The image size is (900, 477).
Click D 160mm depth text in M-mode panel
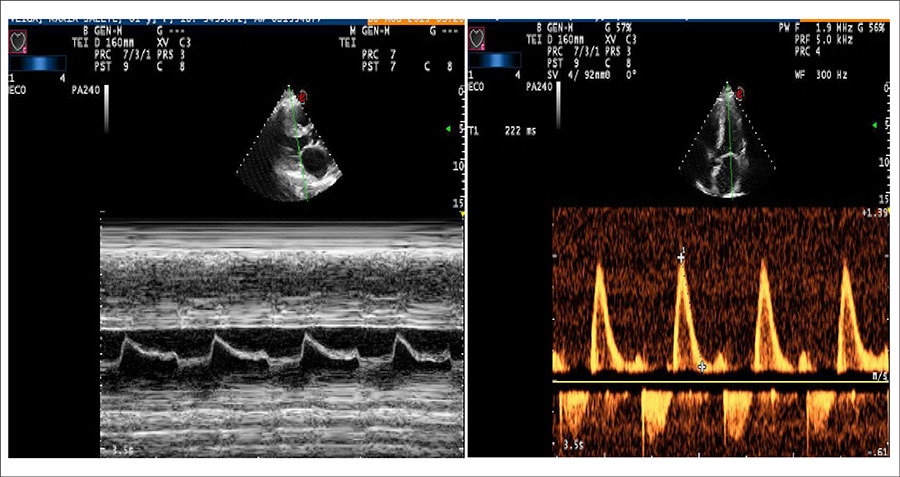pos(116,42)
